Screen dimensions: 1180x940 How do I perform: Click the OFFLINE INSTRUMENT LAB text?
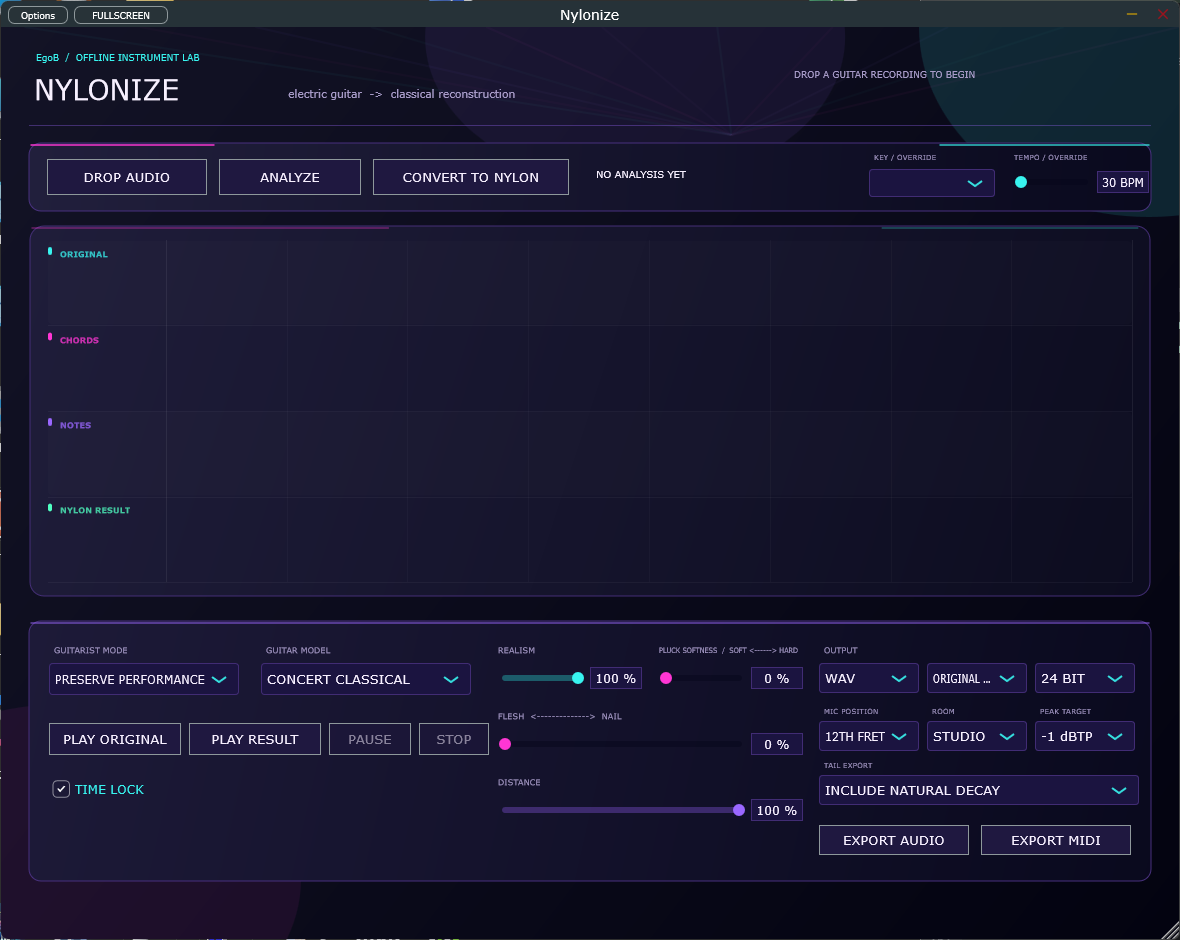(138, 58)
